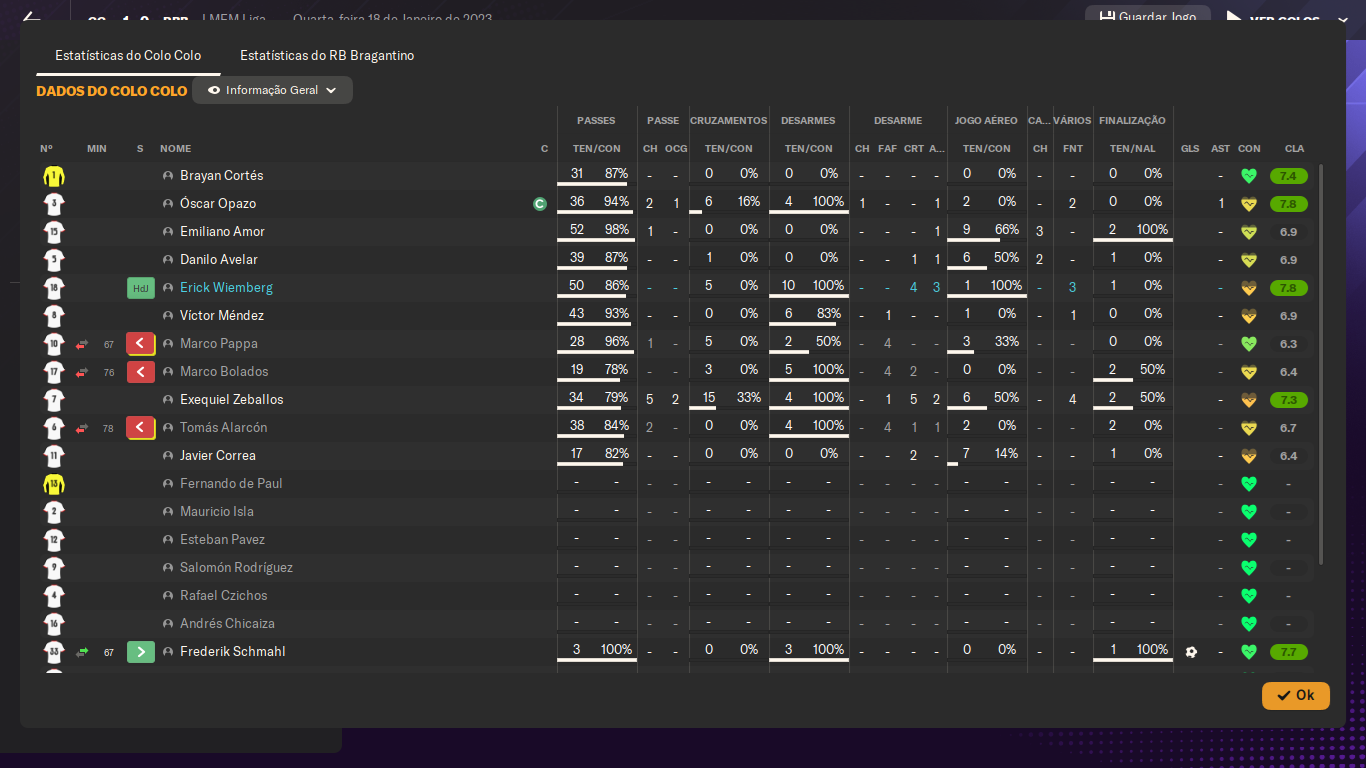Click the goal ball icon for Frederik Schmahl
The image size is (1366, 768).
tap(1191, 652)
